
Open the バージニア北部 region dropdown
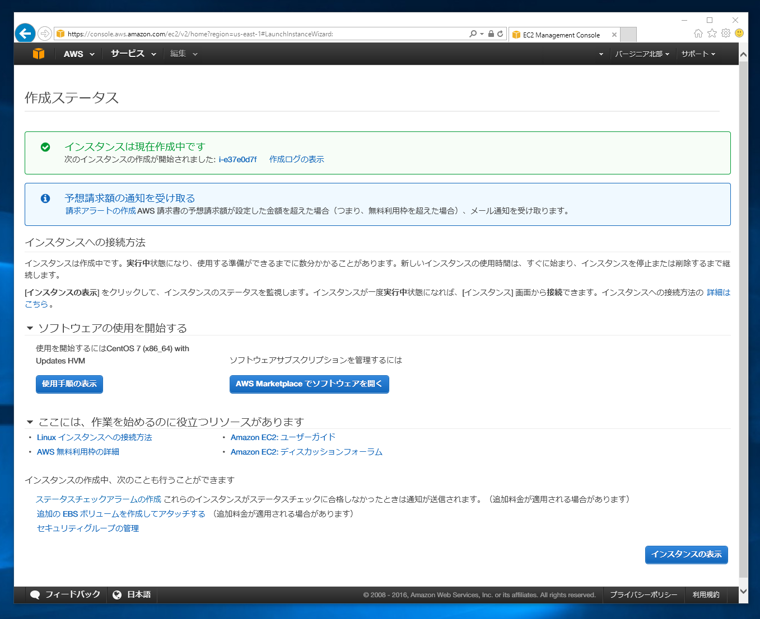(642, 54)
